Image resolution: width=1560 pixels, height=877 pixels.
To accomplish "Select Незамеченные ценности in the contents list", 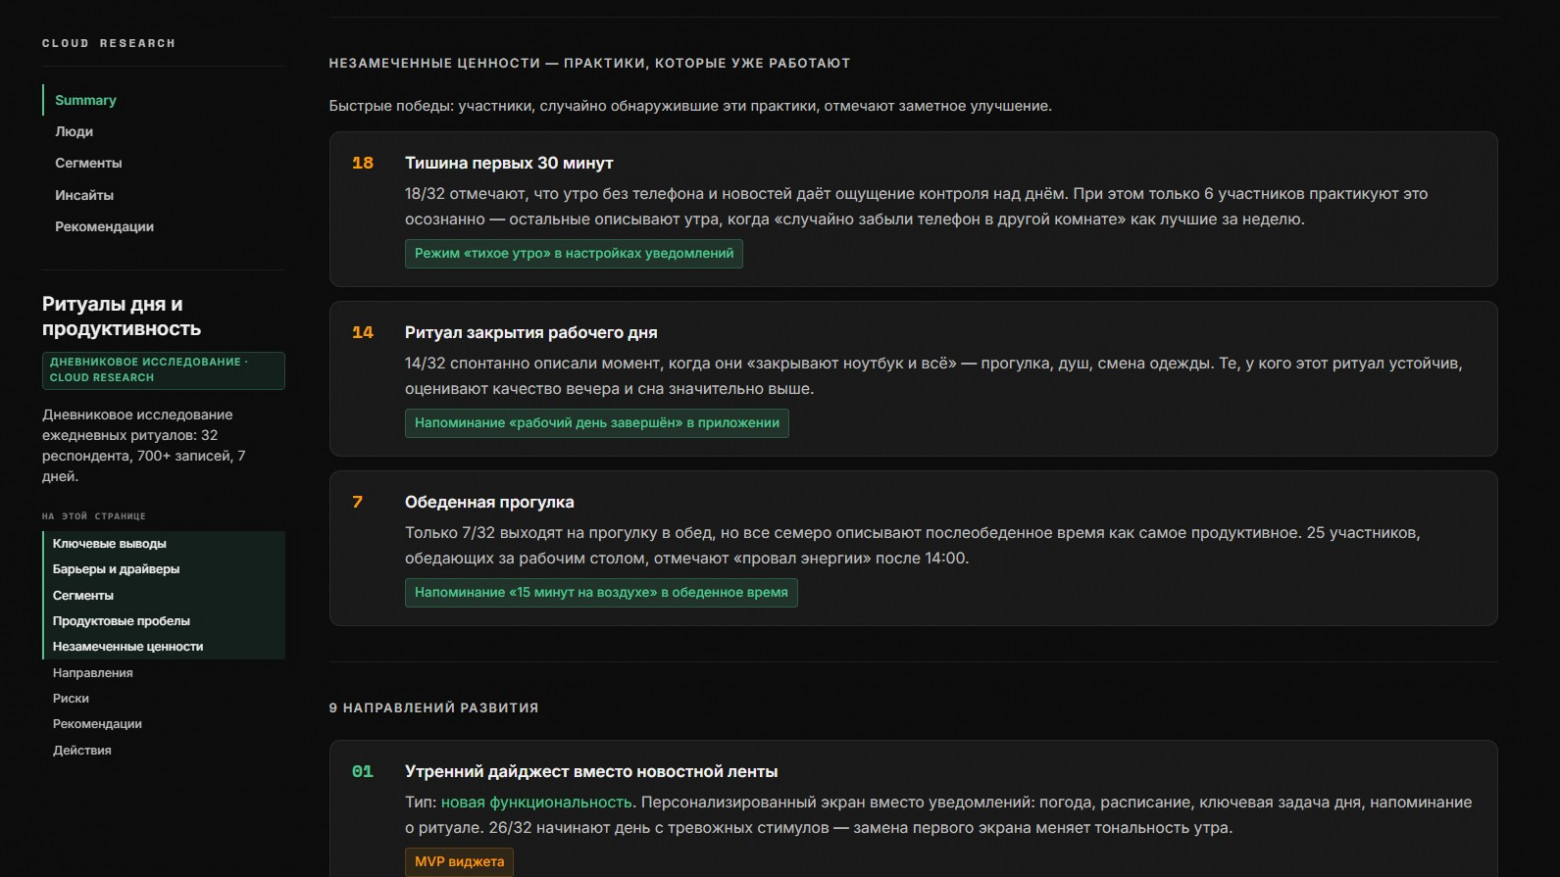I will click(128, 647).
